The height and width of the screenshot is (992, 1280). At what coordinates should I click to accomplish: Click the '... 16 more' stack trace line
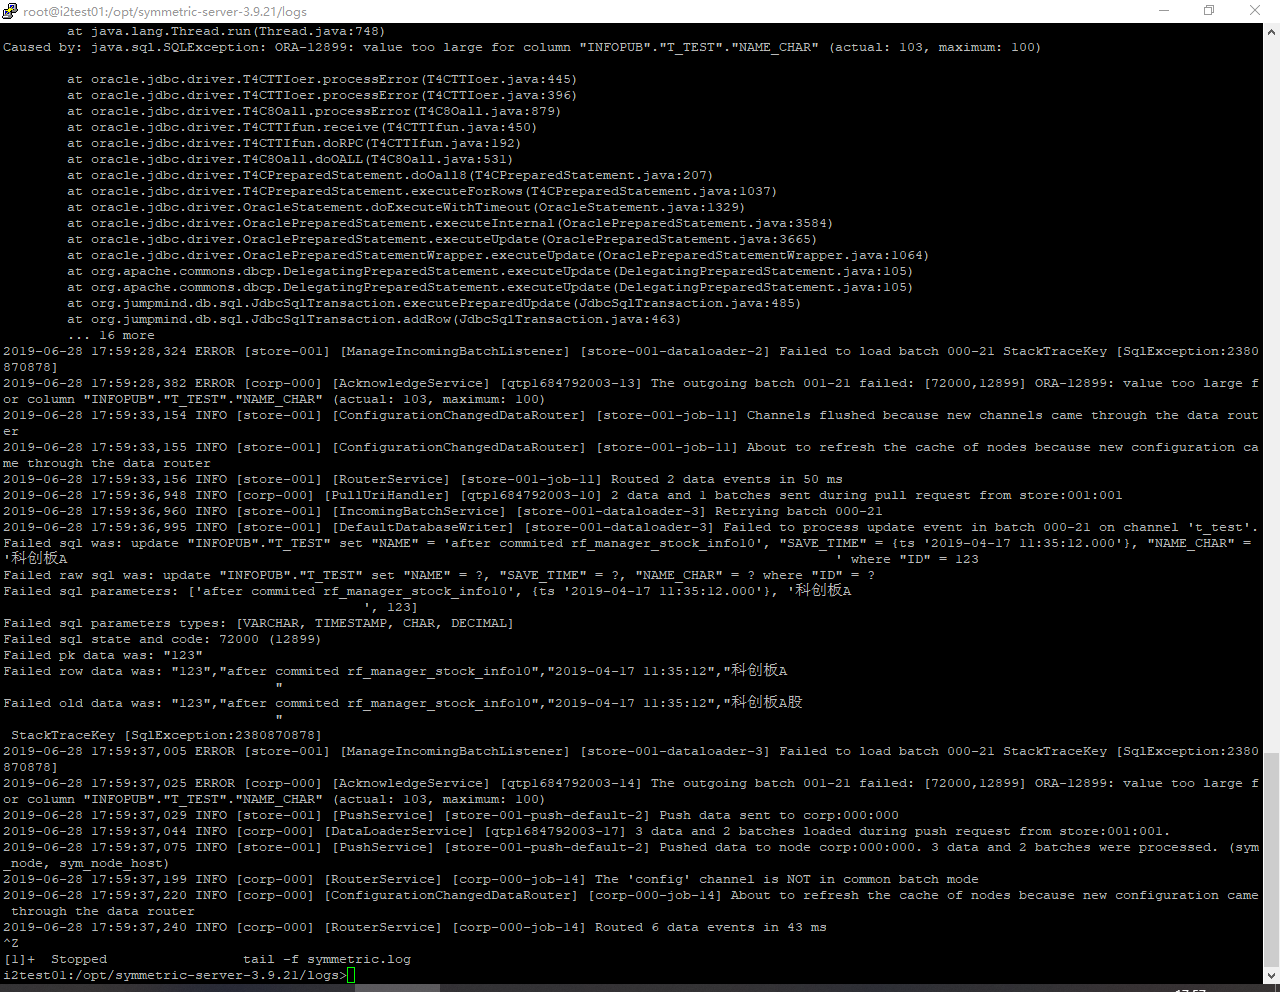(111, 335)
